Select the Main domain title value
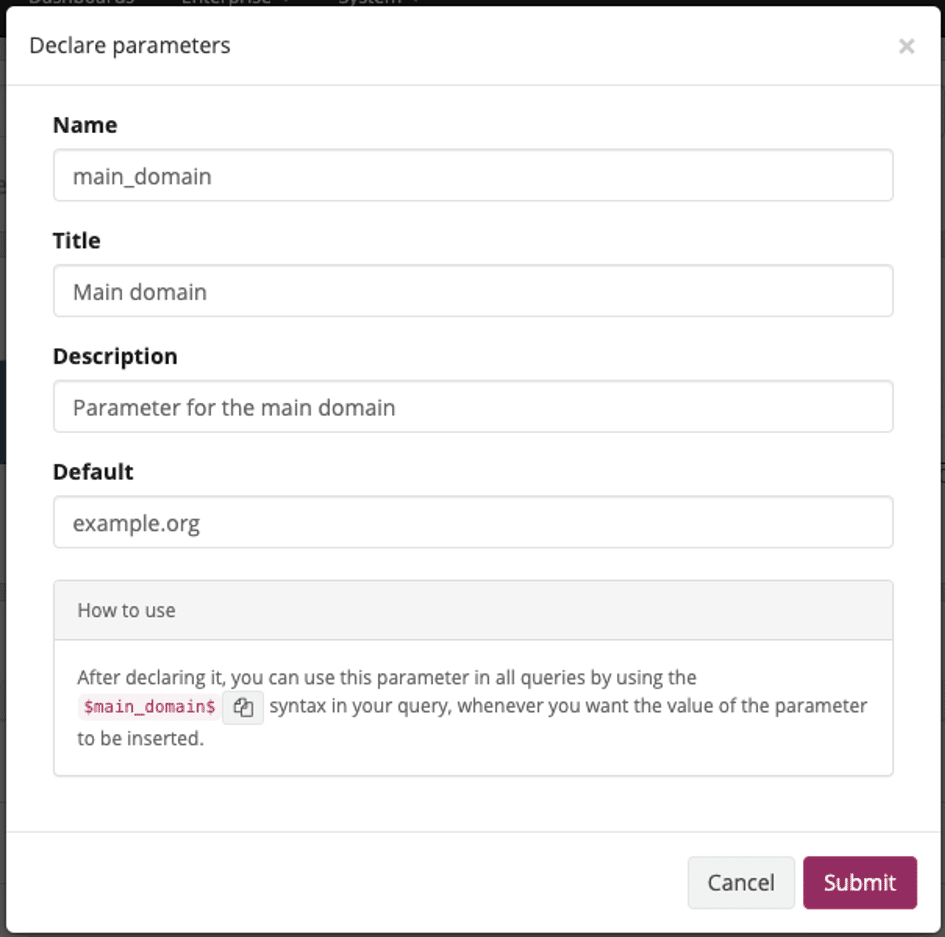The height and width of the screenshot is (937, 945). point(133,291)
